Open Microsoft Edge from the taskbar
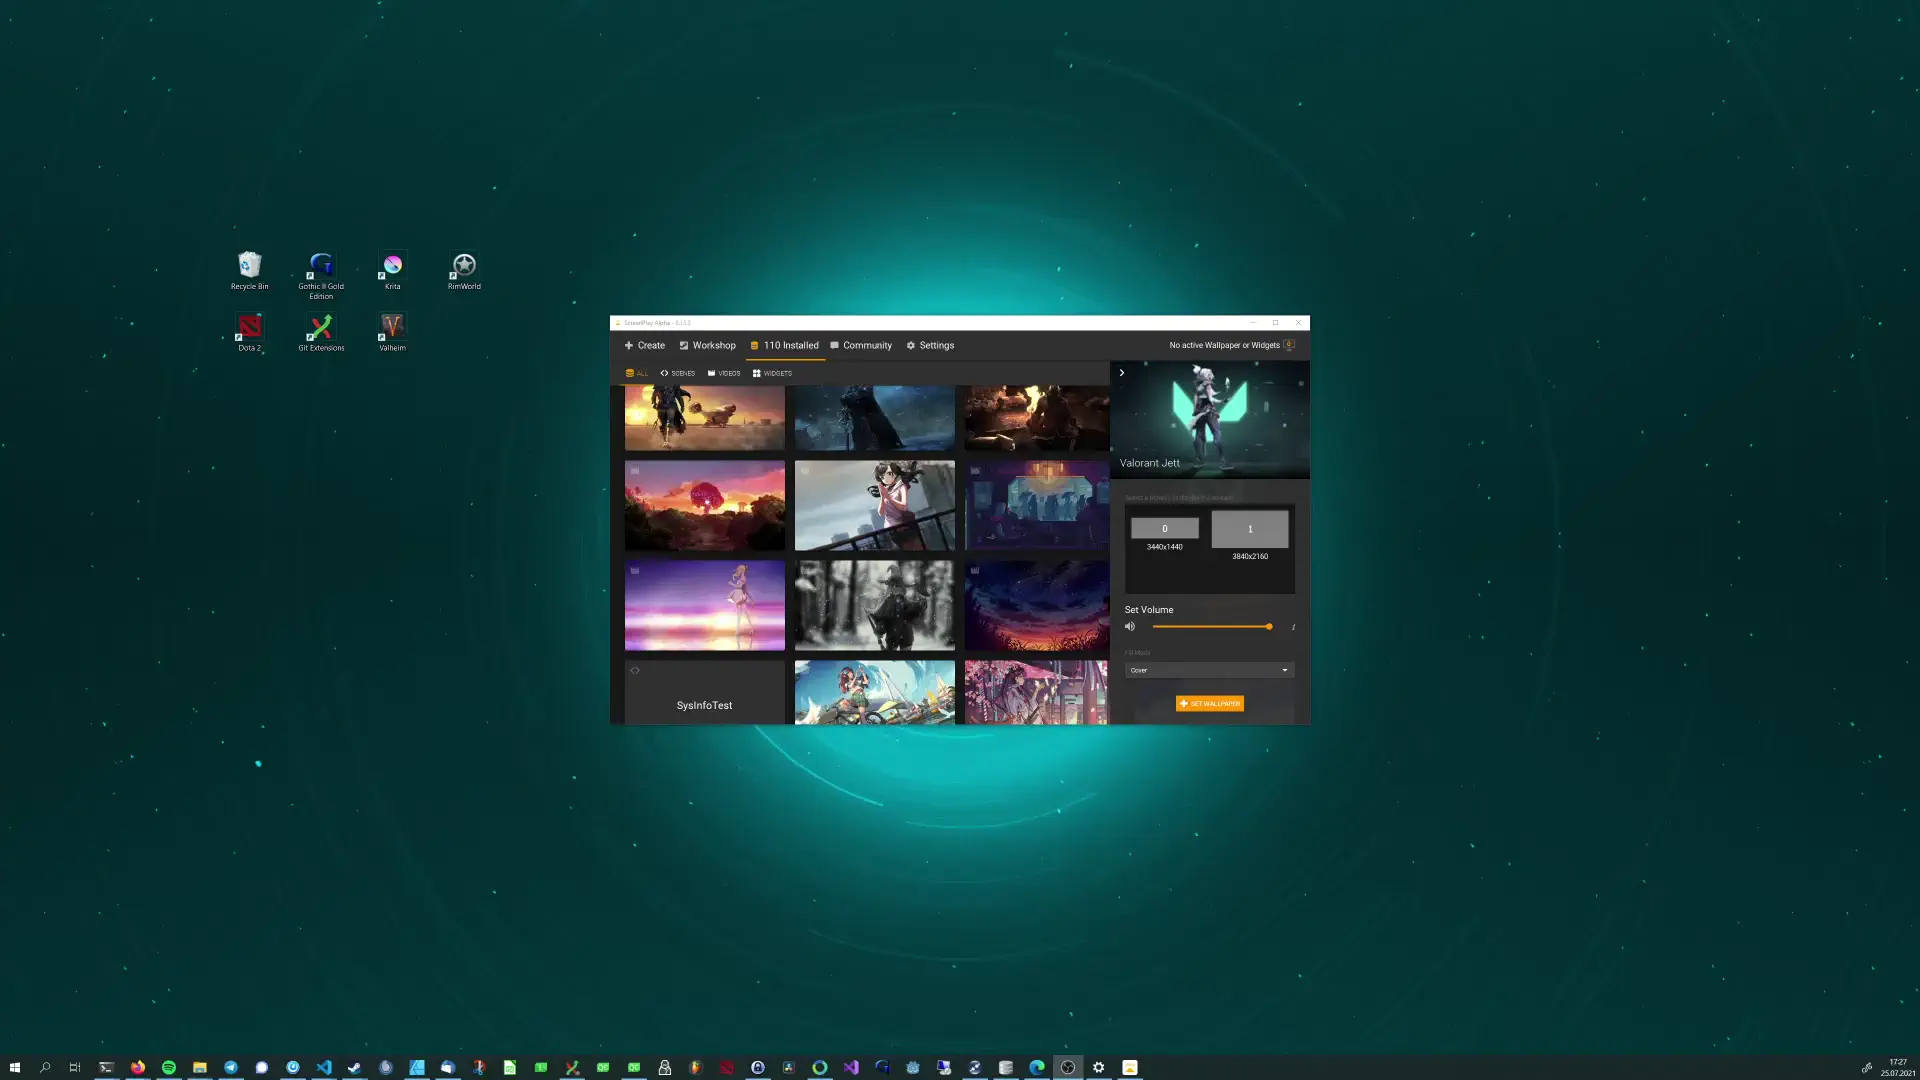The height and width of the screenshot is (1080, 1920). (1037, 1067)
